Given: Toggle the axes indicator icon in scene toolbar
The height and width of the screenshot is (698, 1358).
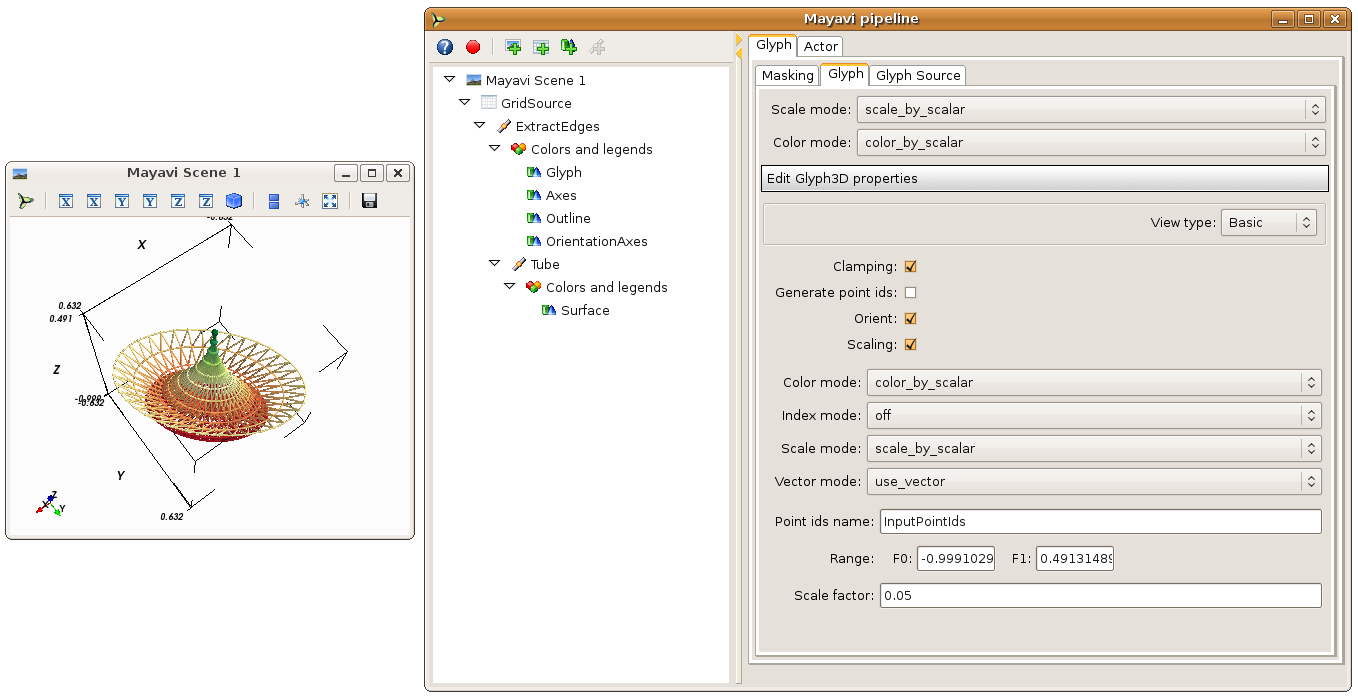Looking at the screenshot, I should (x=302, y=201).
